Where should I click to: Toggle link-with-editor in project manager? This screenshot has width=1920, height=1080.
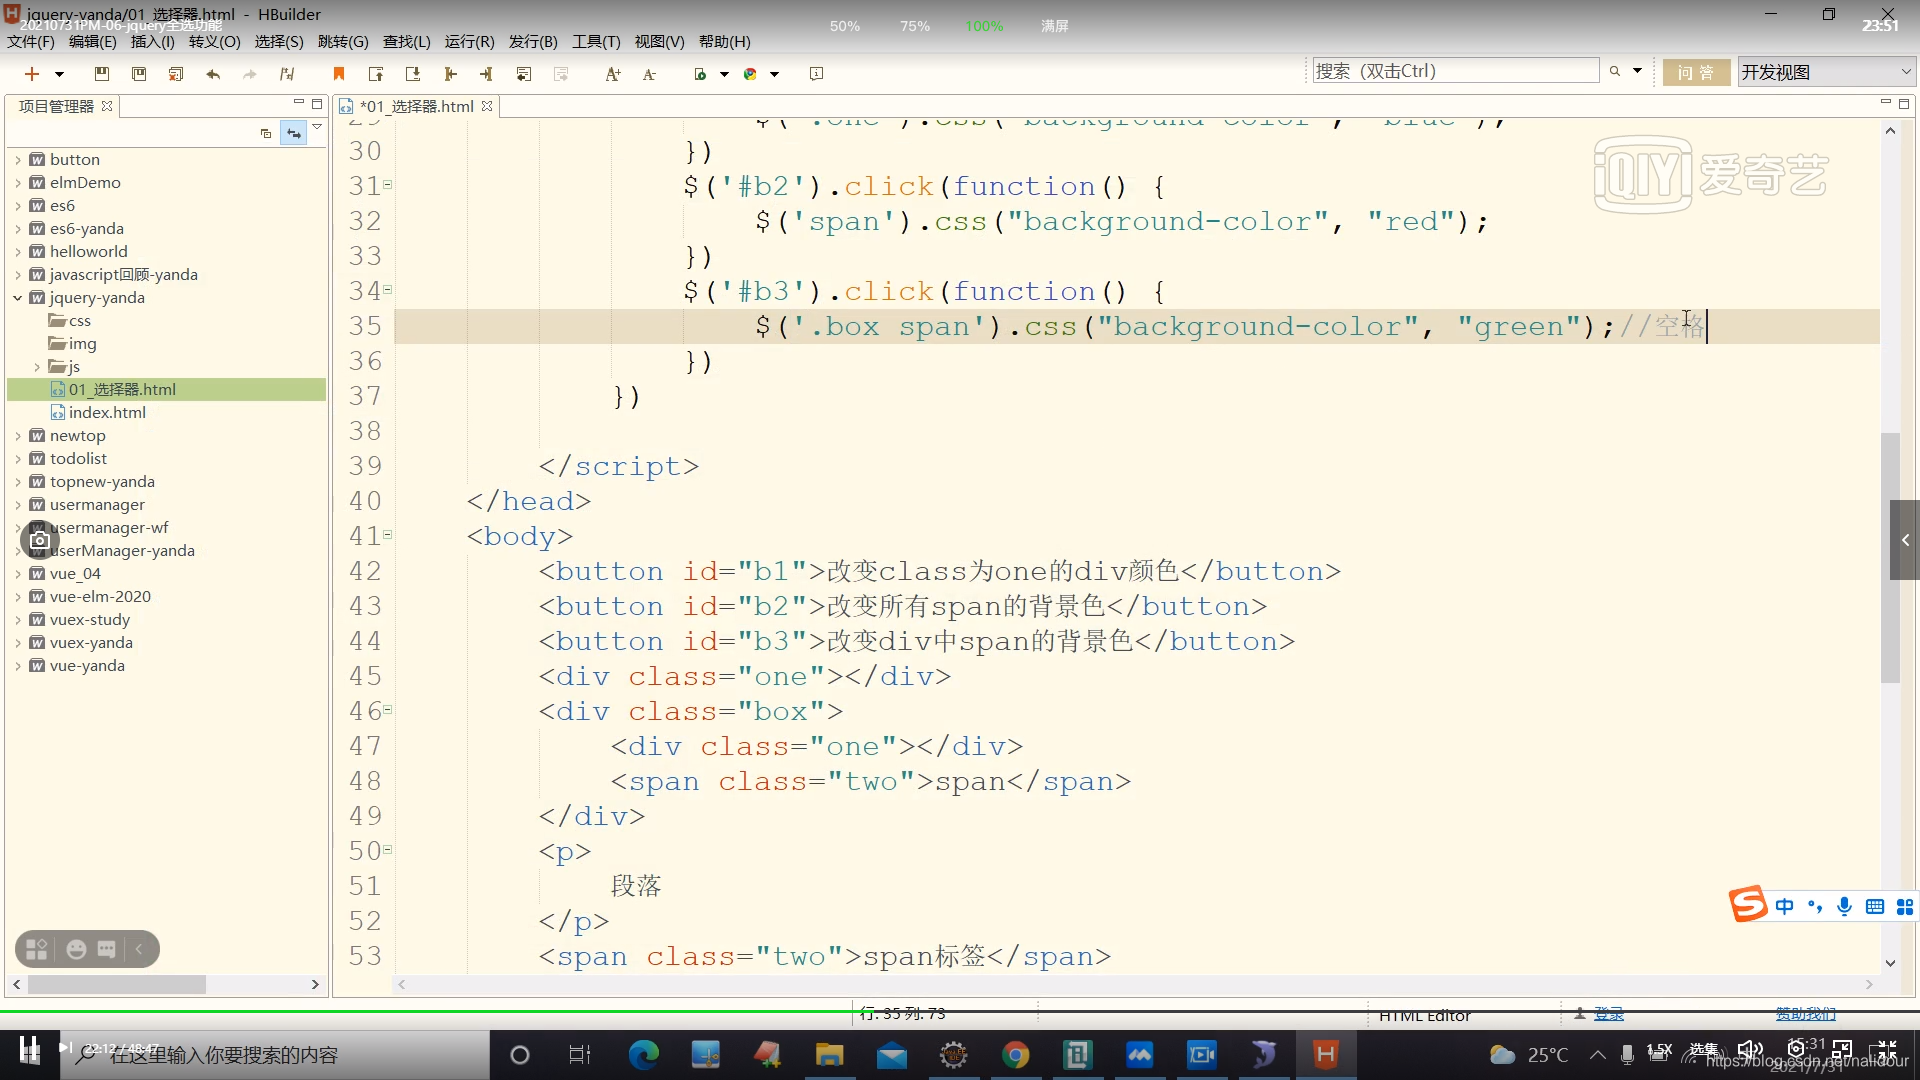tap(293, 133)
